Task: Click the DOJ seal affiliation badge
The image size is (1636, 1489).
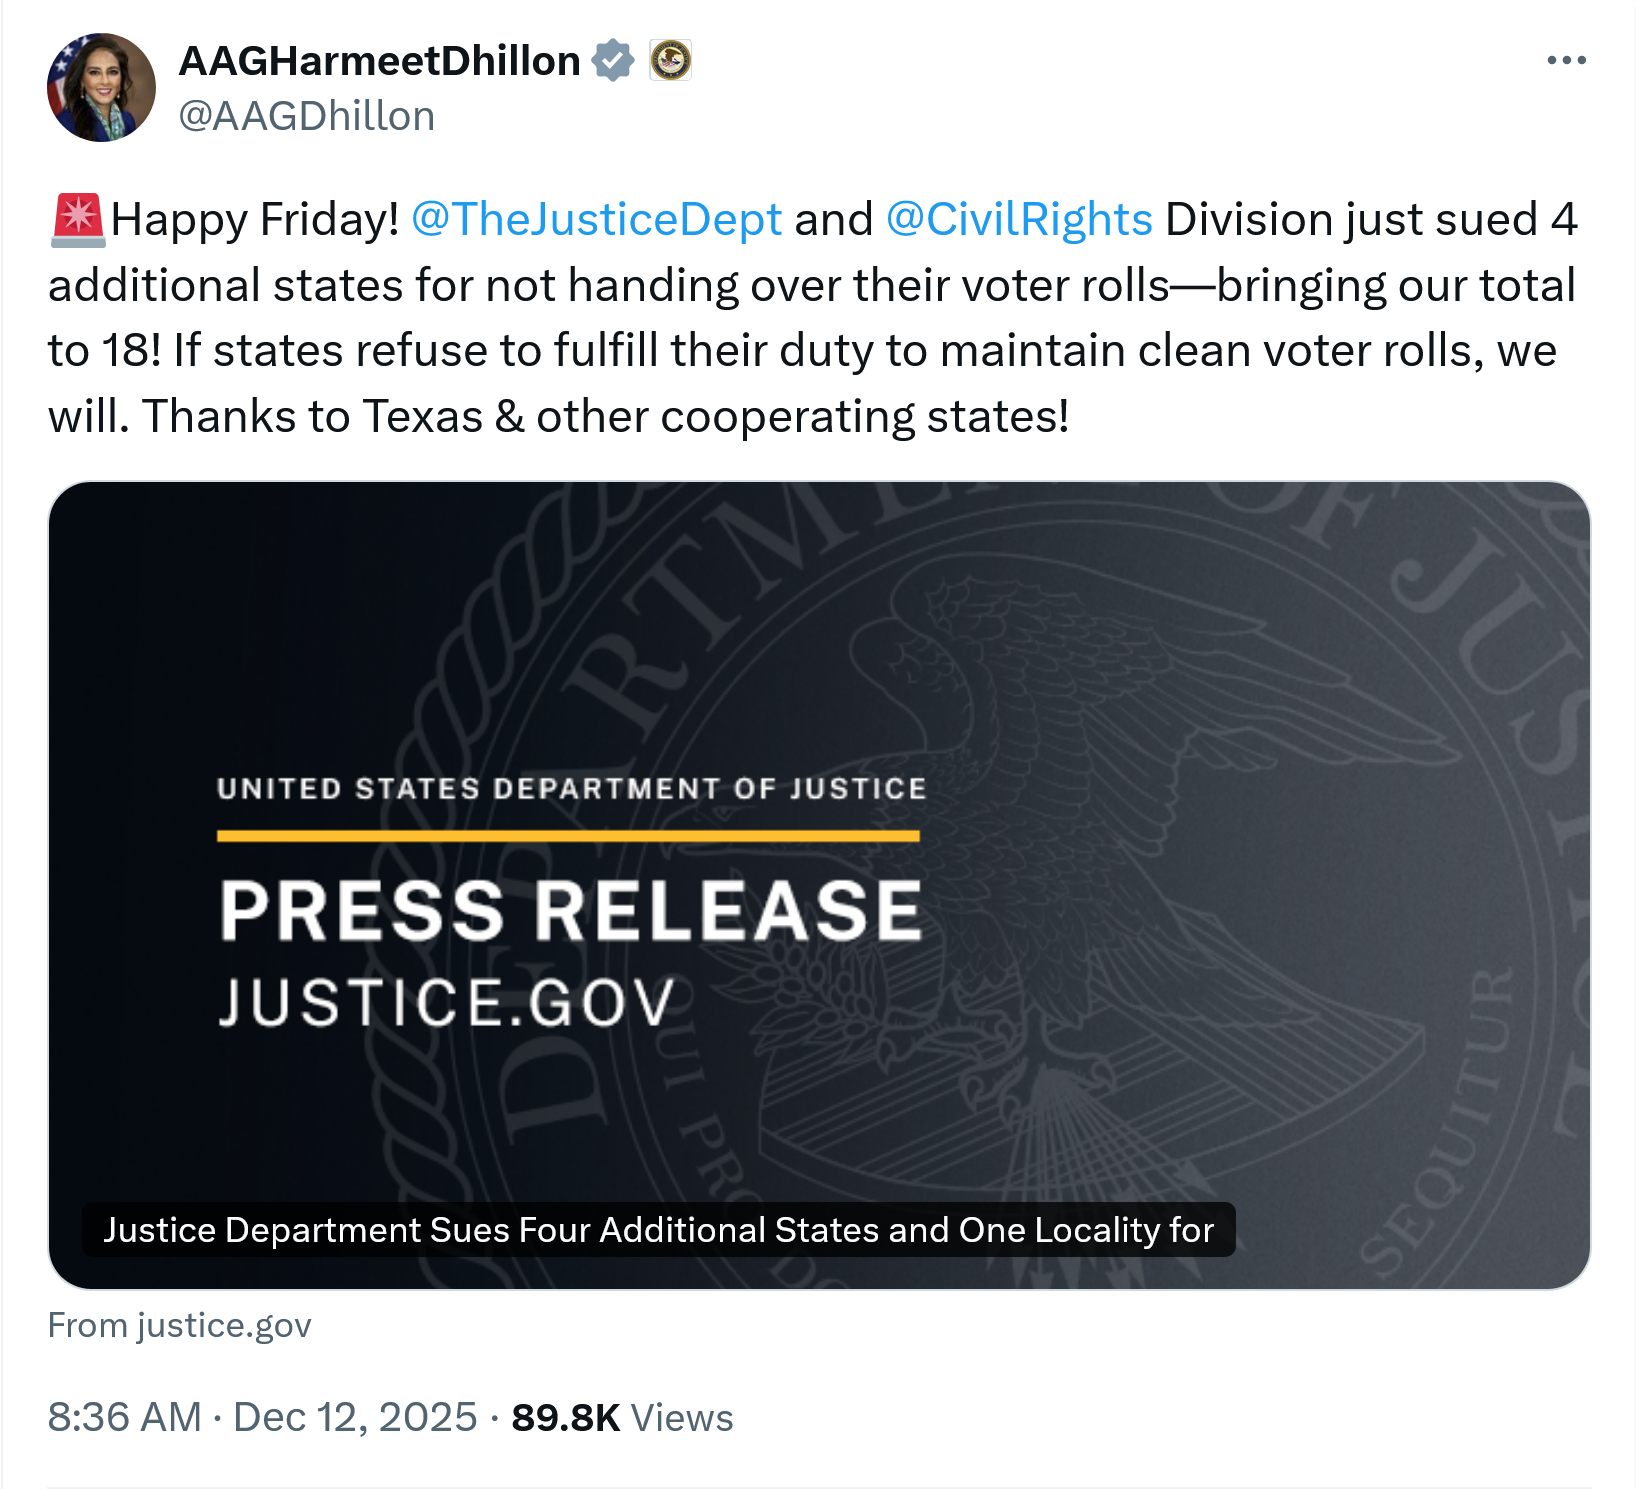Action: [x=670, y=61]
